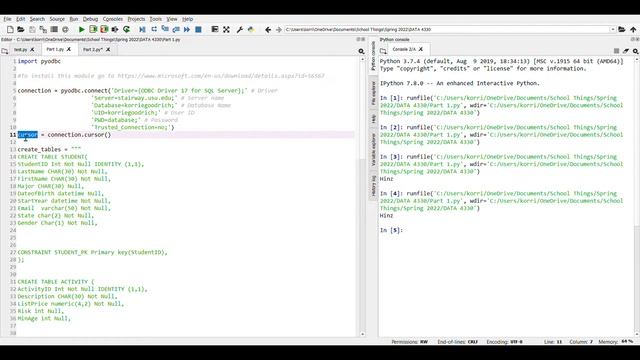Open the Source menu

click(57, 19)
